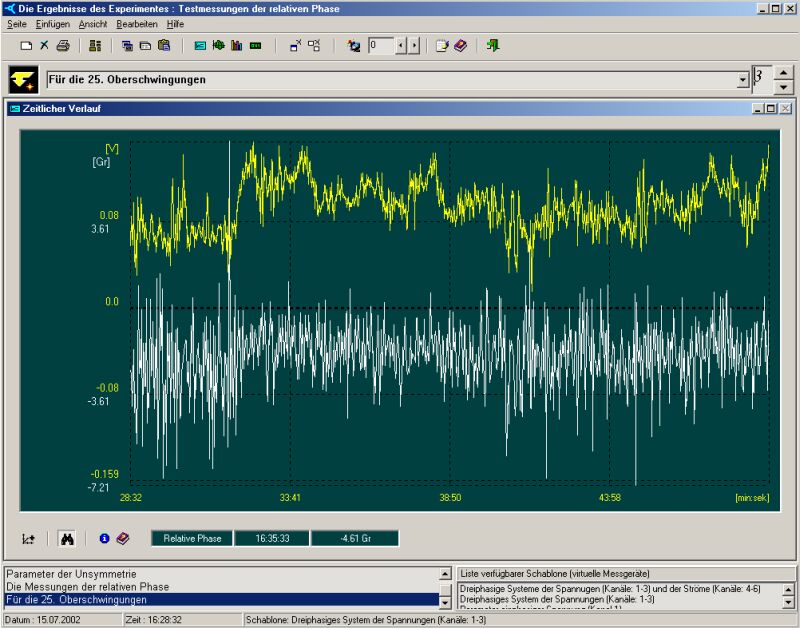Expand the 'Für die 25. Oberschwingungen' dropdown

742,80
